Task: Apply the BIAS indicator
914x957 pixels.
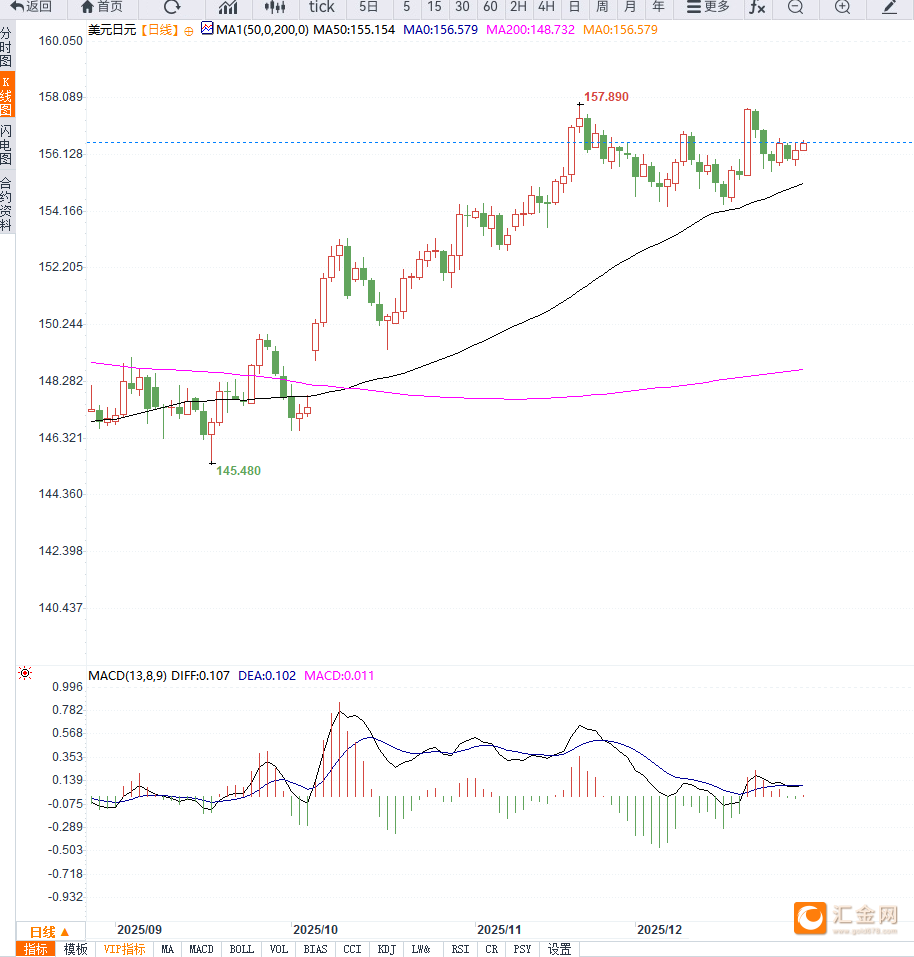Action: pyautogui.click(x=315, y=949)
